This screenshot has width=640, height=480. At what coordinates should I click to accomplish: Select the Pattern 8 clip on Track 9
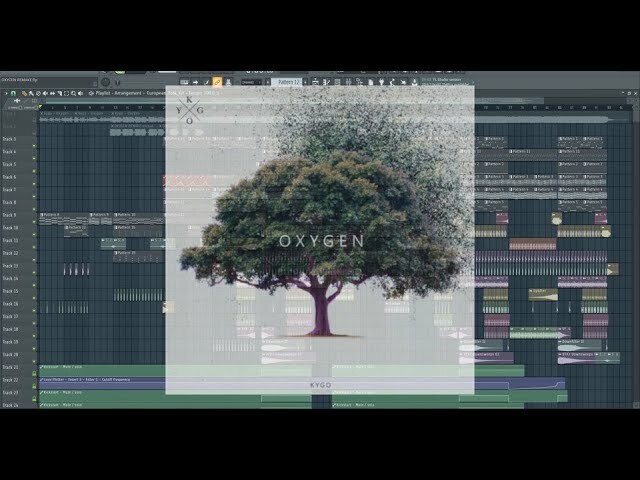point(64,218)
